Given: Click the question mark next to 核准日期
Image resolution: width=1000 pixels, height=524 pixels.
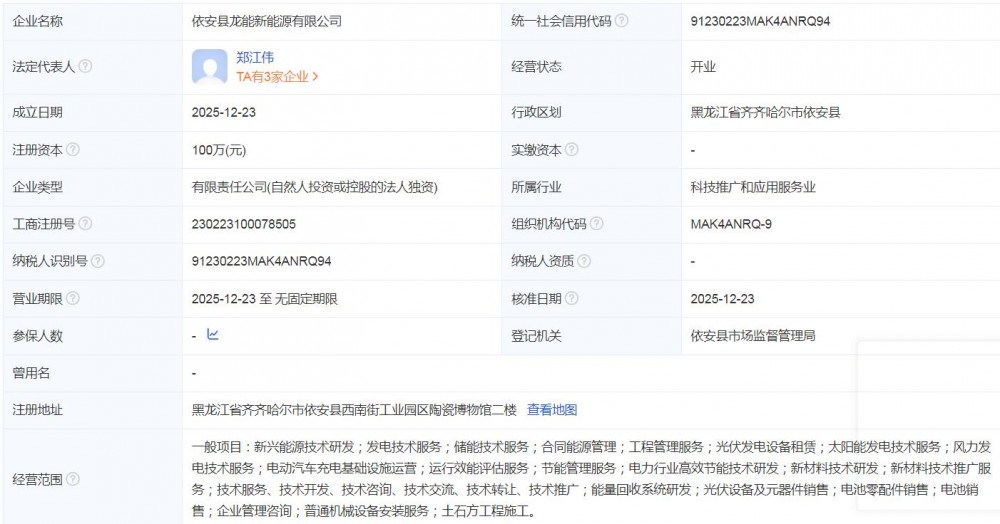Looking at the screenshot, I should [x=571, y=298].
